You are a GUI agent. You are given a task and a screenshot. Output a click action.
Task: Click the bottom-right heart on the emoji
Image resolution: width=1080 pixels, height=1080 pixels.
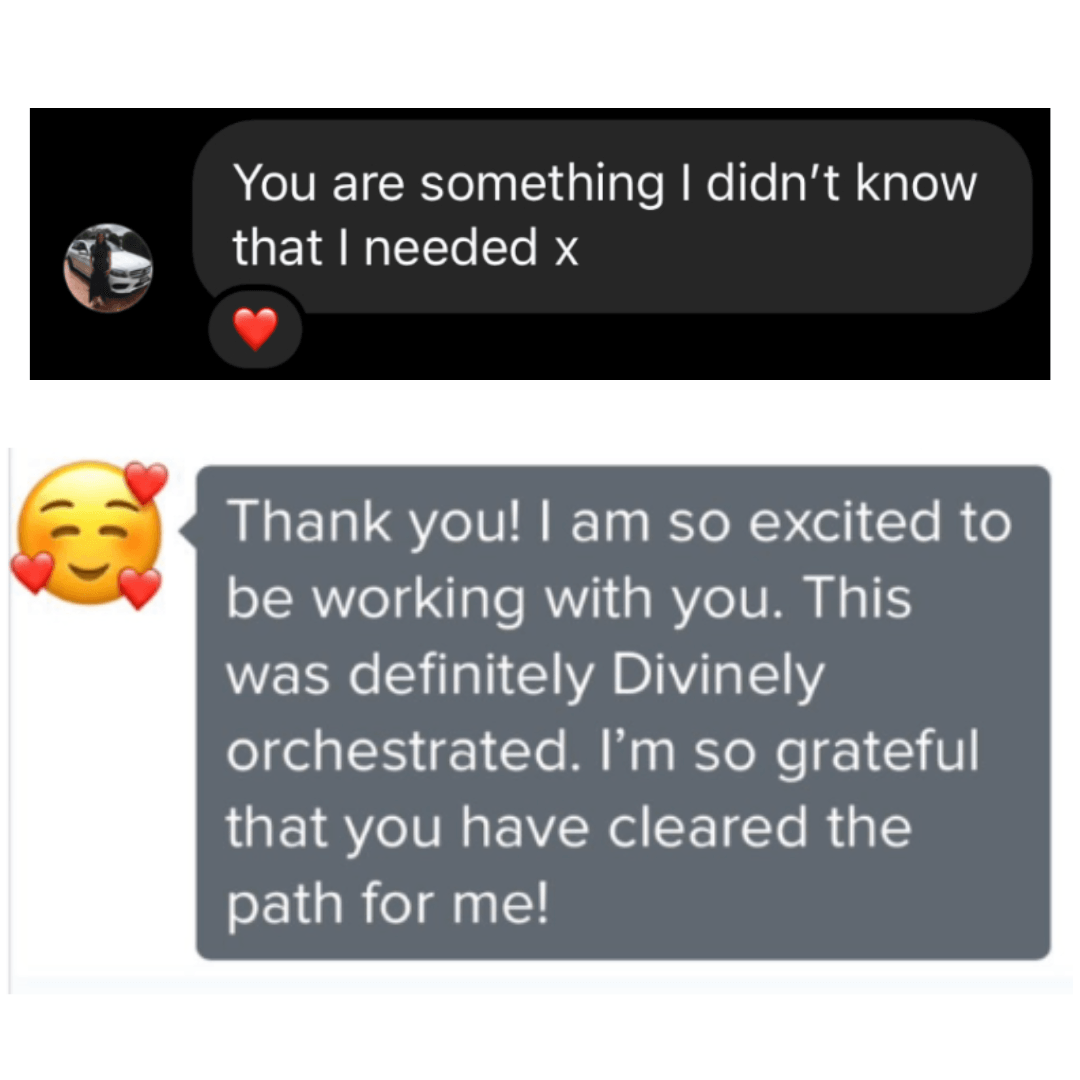tap(141, 588)
